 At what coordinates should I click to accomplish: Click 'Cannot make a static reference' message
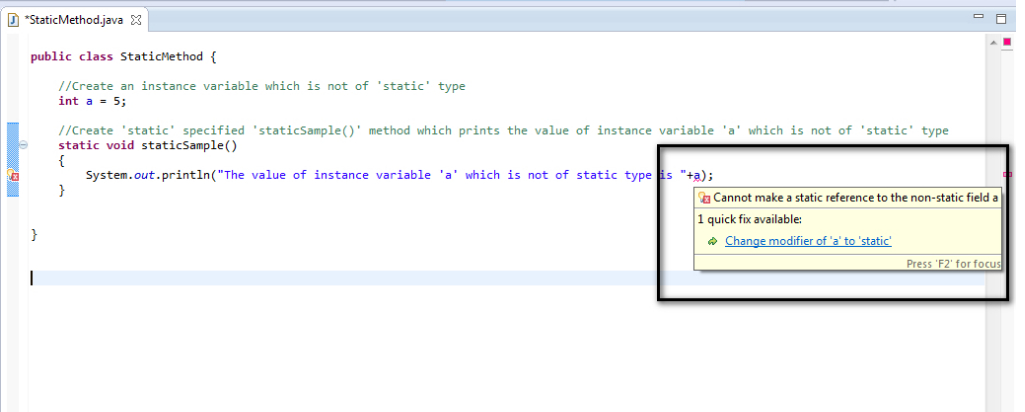pos(856,197)
